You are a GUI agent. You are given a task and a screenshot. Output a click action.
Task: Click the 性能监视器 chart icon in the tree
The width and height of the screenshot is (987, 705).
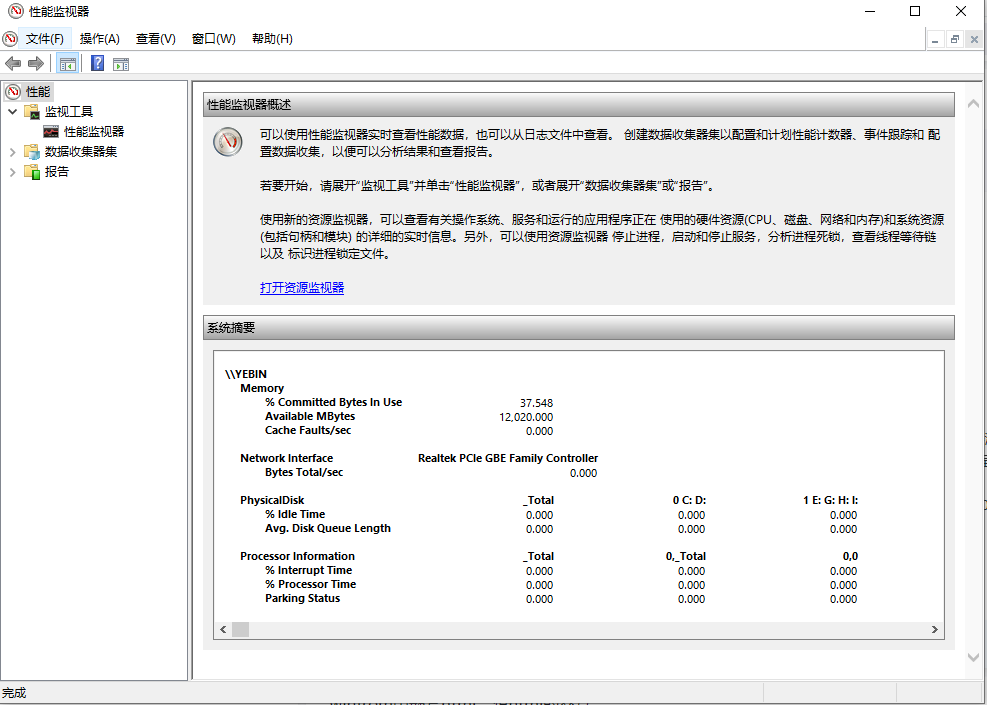tap(51, 131)
